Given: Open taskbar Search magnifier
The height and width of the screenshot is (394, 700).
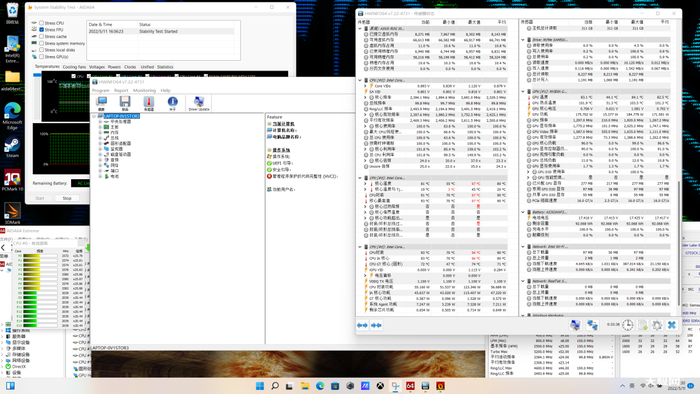Looking at the screenshot, I should point(275,386).
